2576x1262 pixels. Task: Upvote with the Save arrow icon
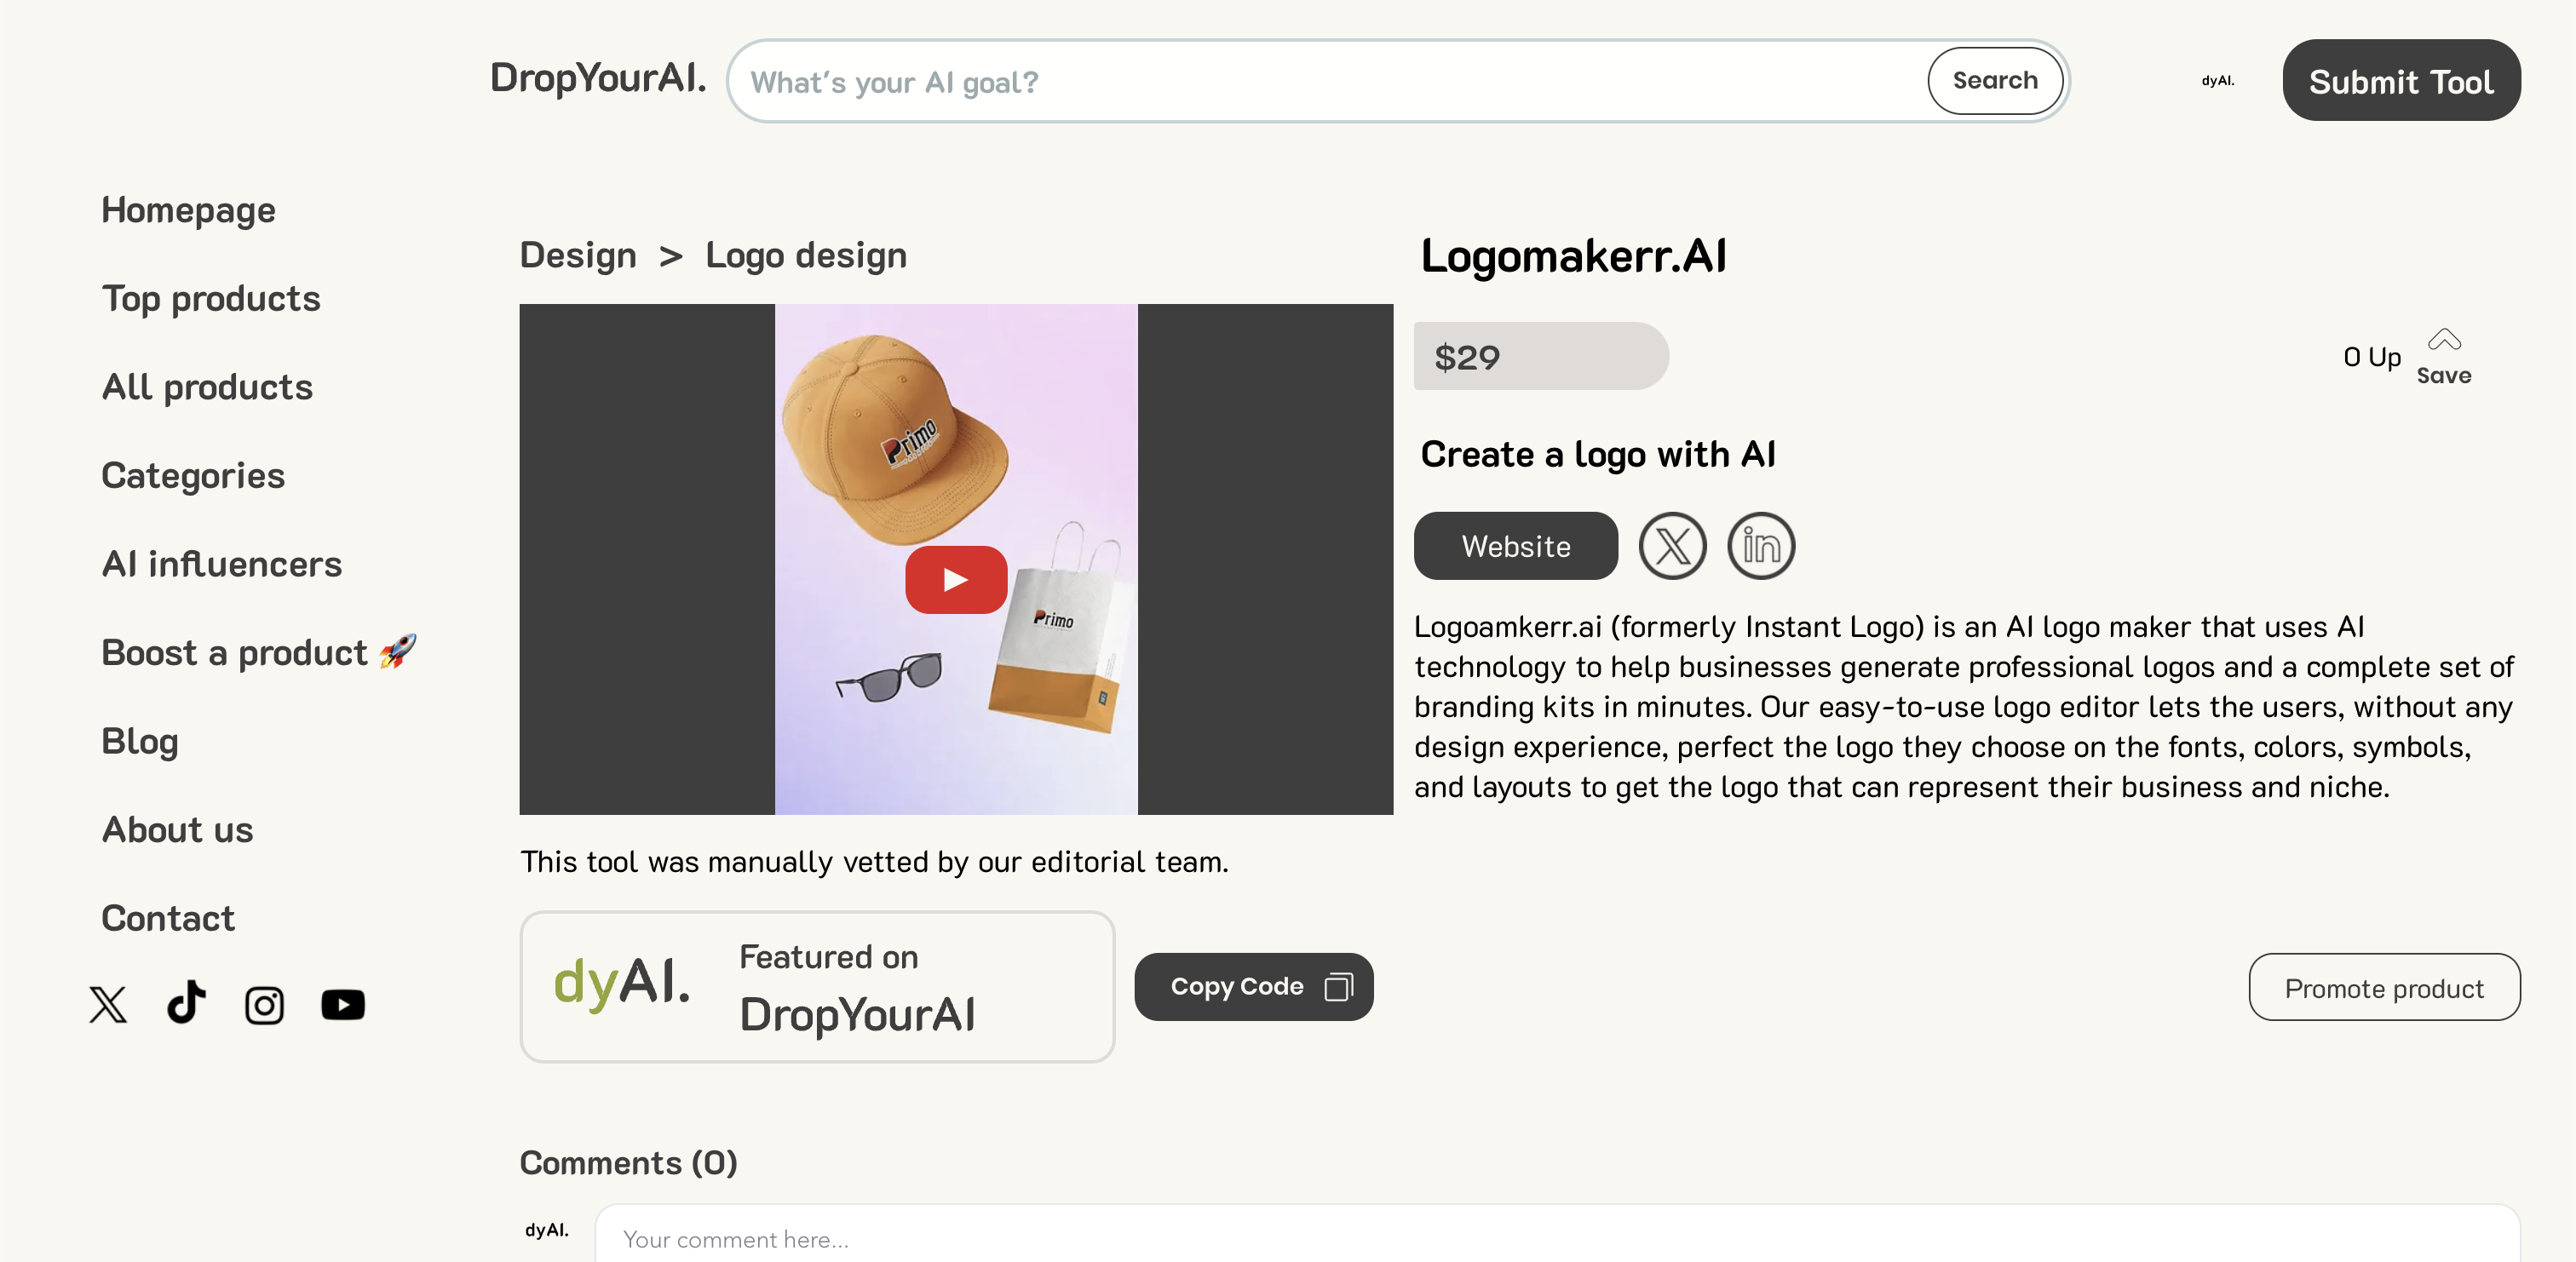pos(2443,341)
